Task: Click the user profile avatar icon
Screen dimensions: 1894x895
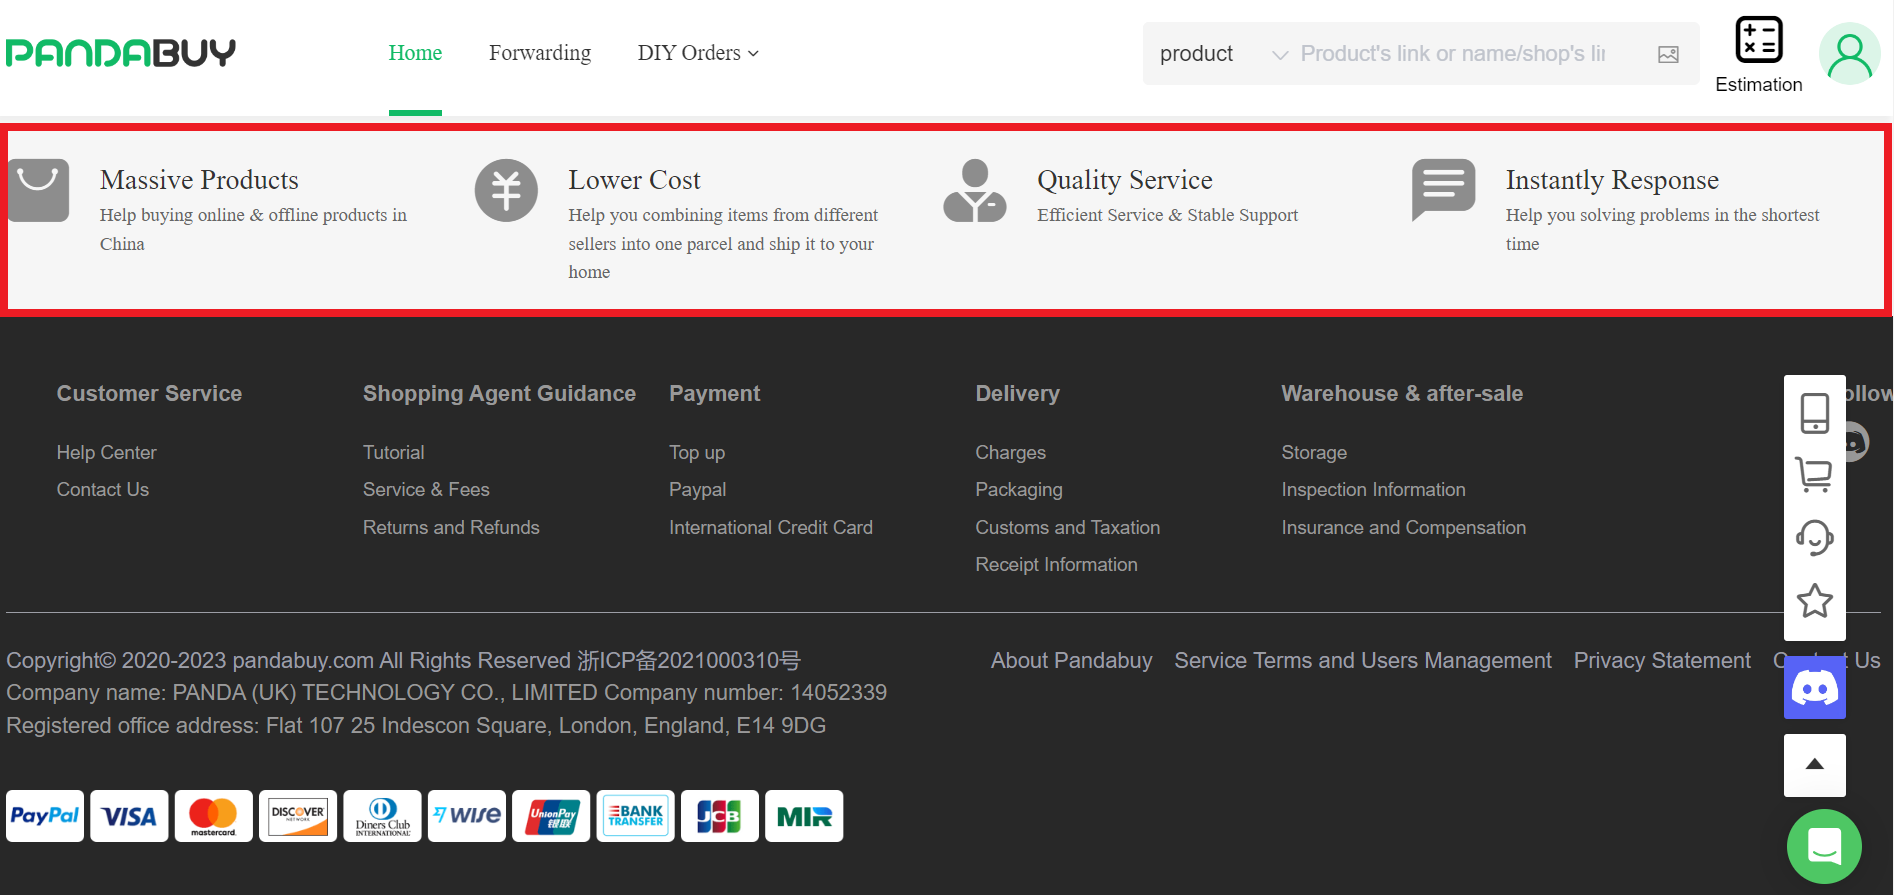Action: [1849, 54]
